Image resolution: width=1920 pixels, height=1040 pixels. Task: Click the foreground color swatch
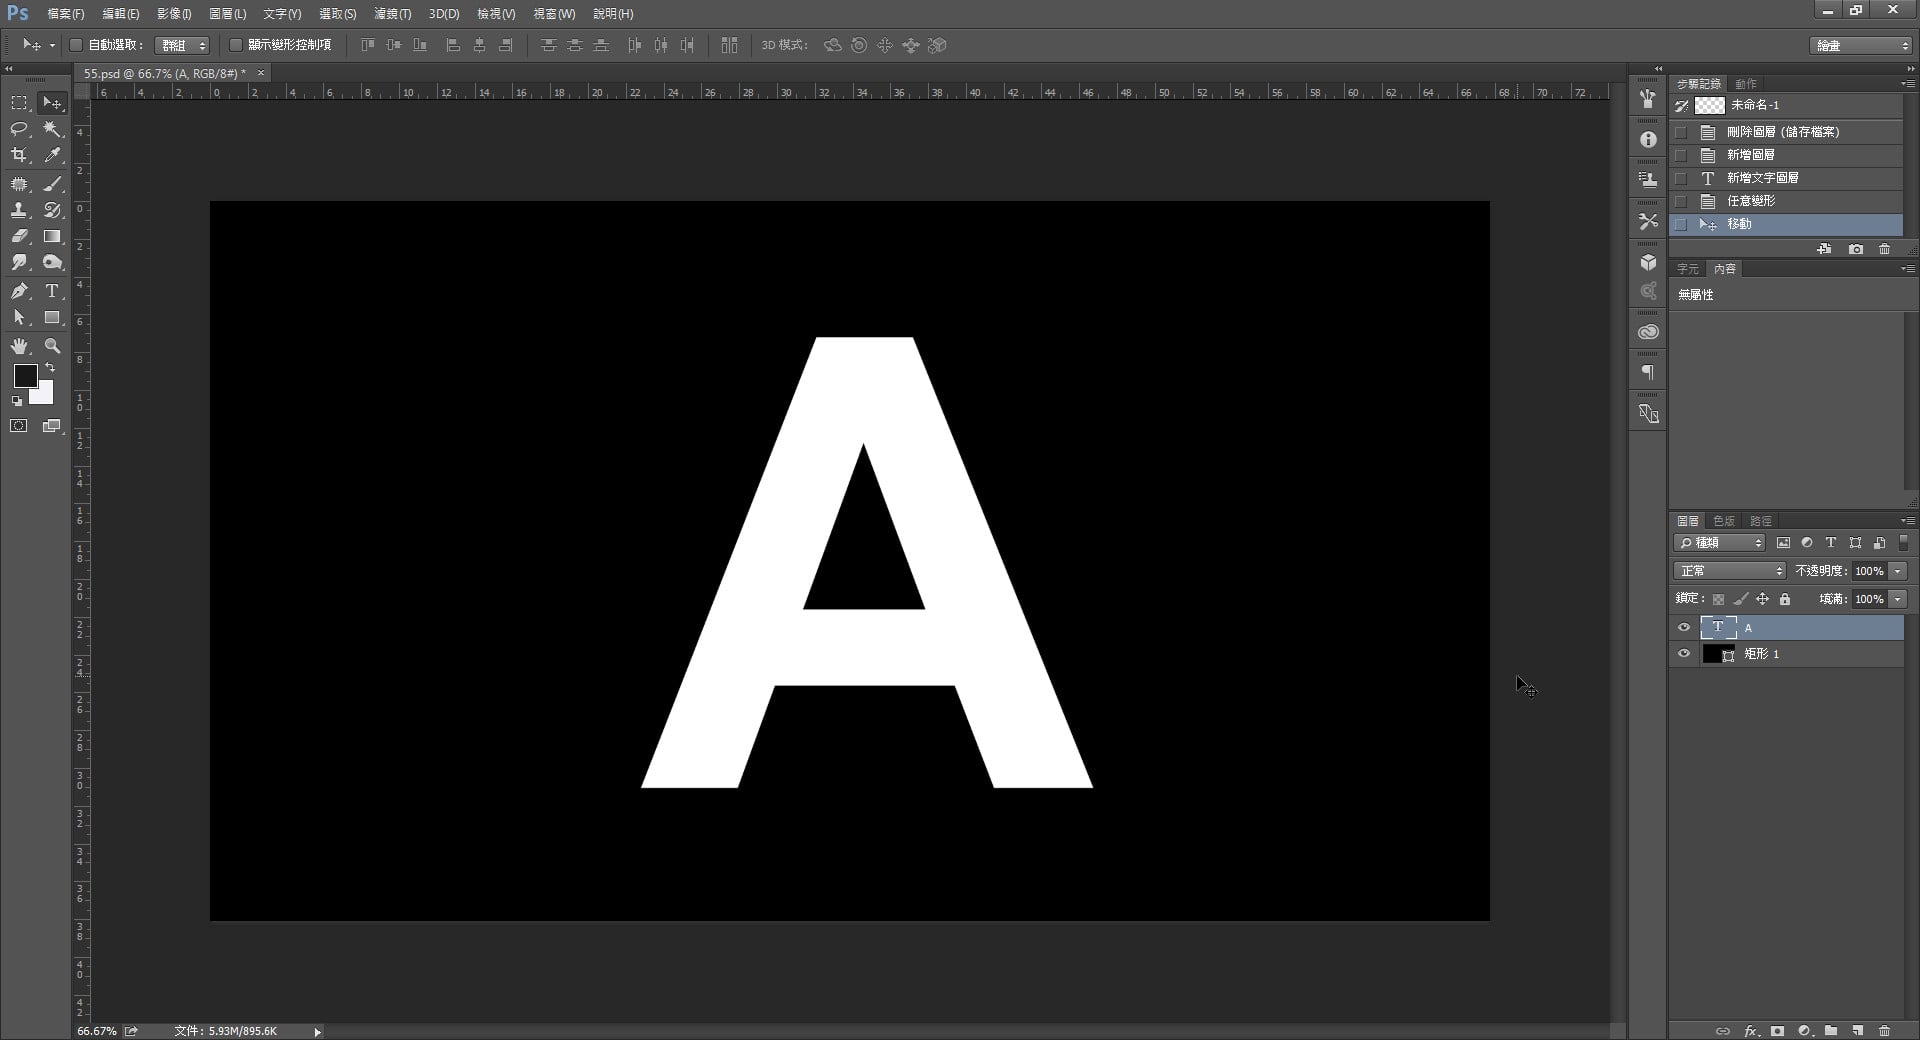pos(25,376)
